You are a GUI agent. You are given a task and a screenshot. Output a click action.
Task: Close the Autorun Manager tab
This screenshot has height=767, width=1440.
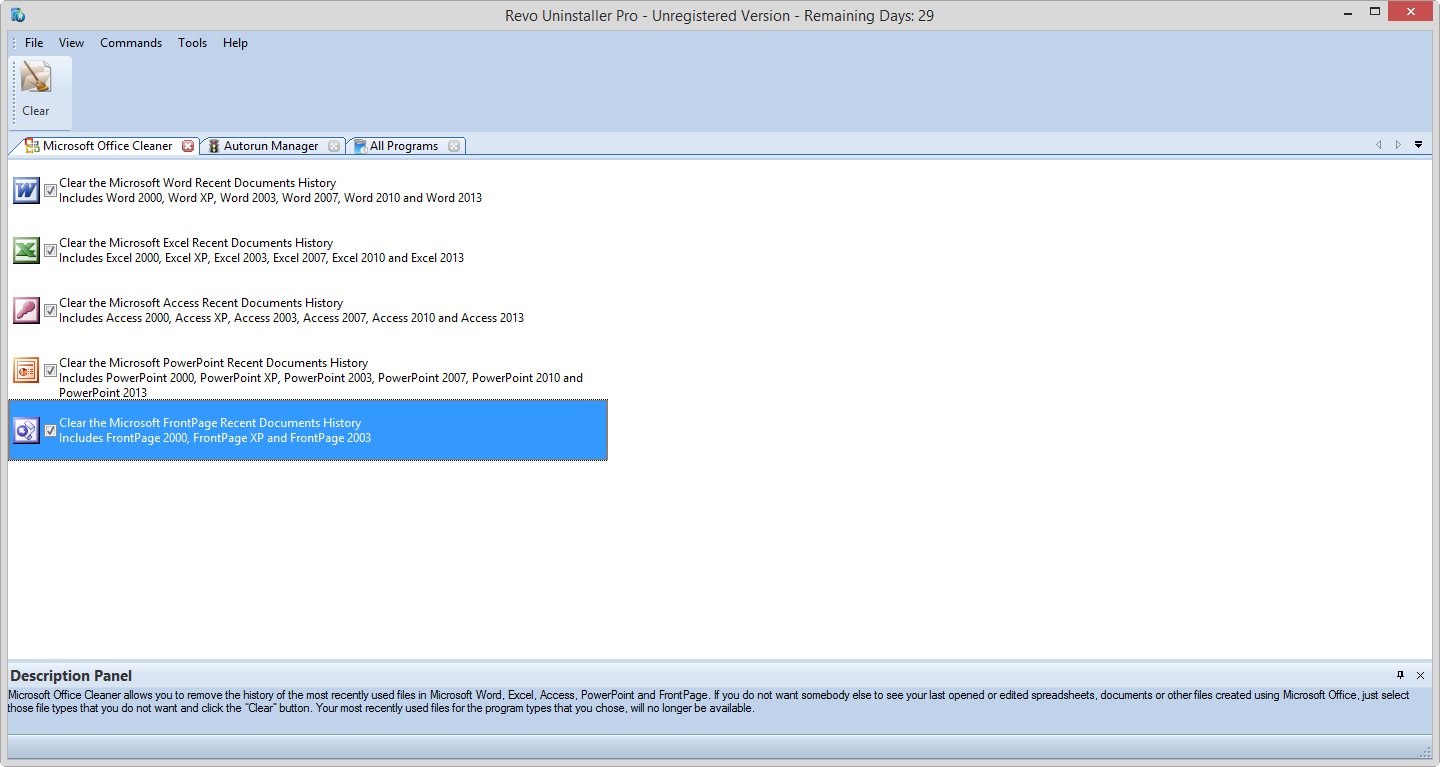point(334,146)
